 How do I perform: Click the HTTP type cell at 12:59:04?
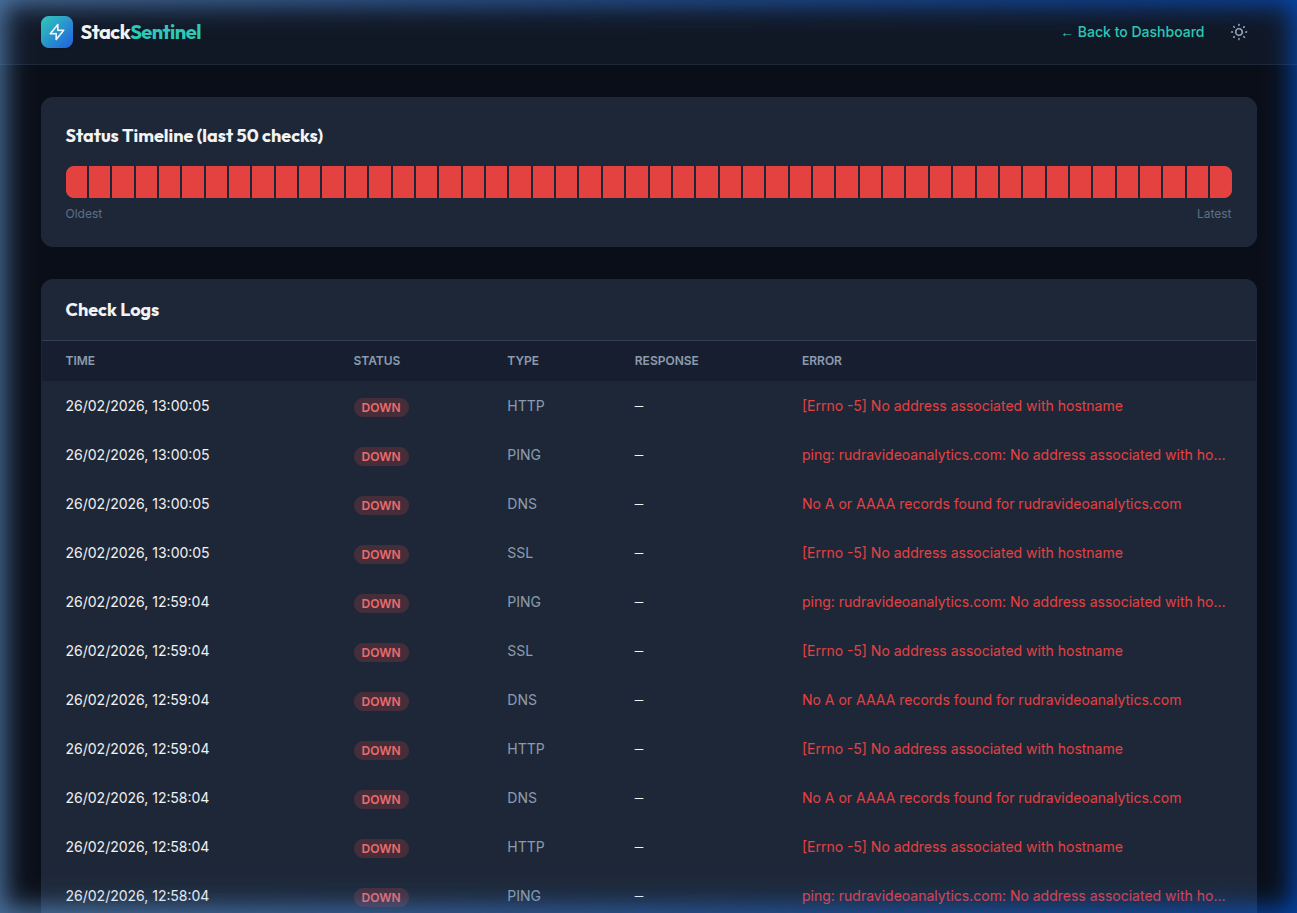[x=526, y=749]
